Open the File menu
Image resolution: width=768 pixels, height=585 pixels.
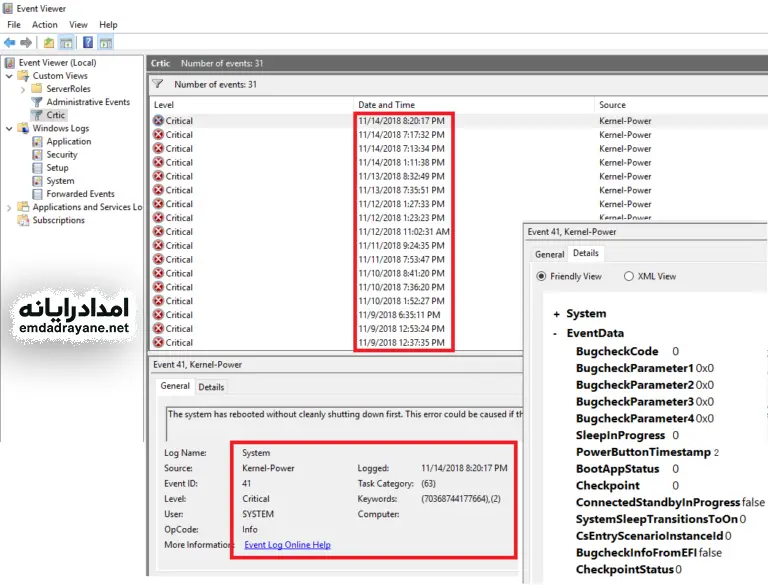pyautogui.click(x=14, y=24)
